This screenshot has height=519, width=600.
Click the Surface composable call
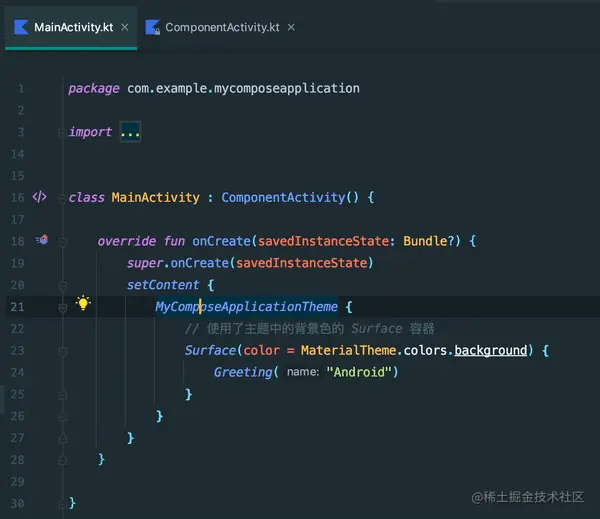tap(210, 350)
